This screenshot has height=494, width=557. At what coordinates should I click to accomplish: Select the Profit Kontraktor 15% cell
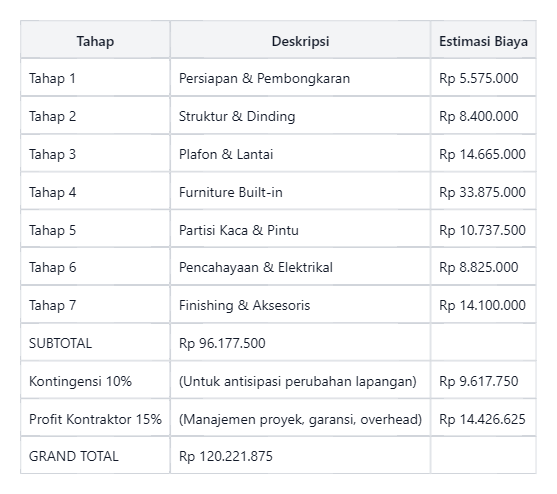pos(95,419)
